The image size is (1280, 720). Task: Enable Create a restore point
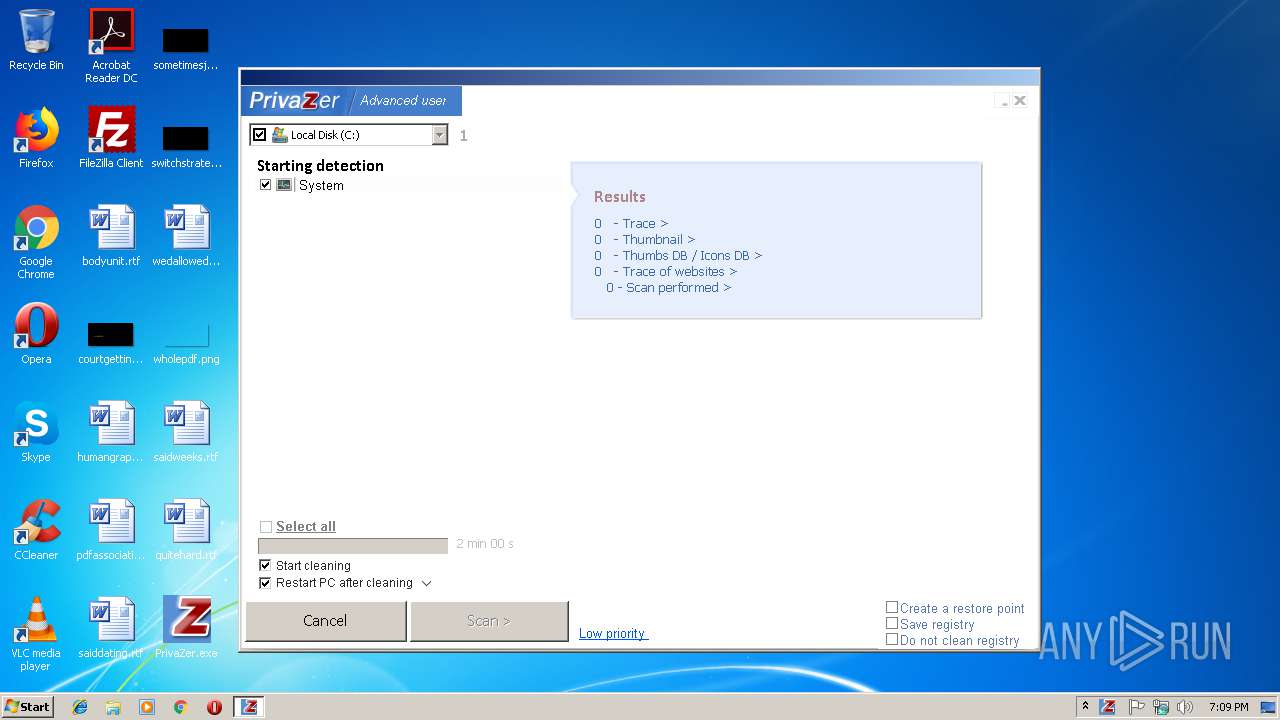[x=892, y=607]
